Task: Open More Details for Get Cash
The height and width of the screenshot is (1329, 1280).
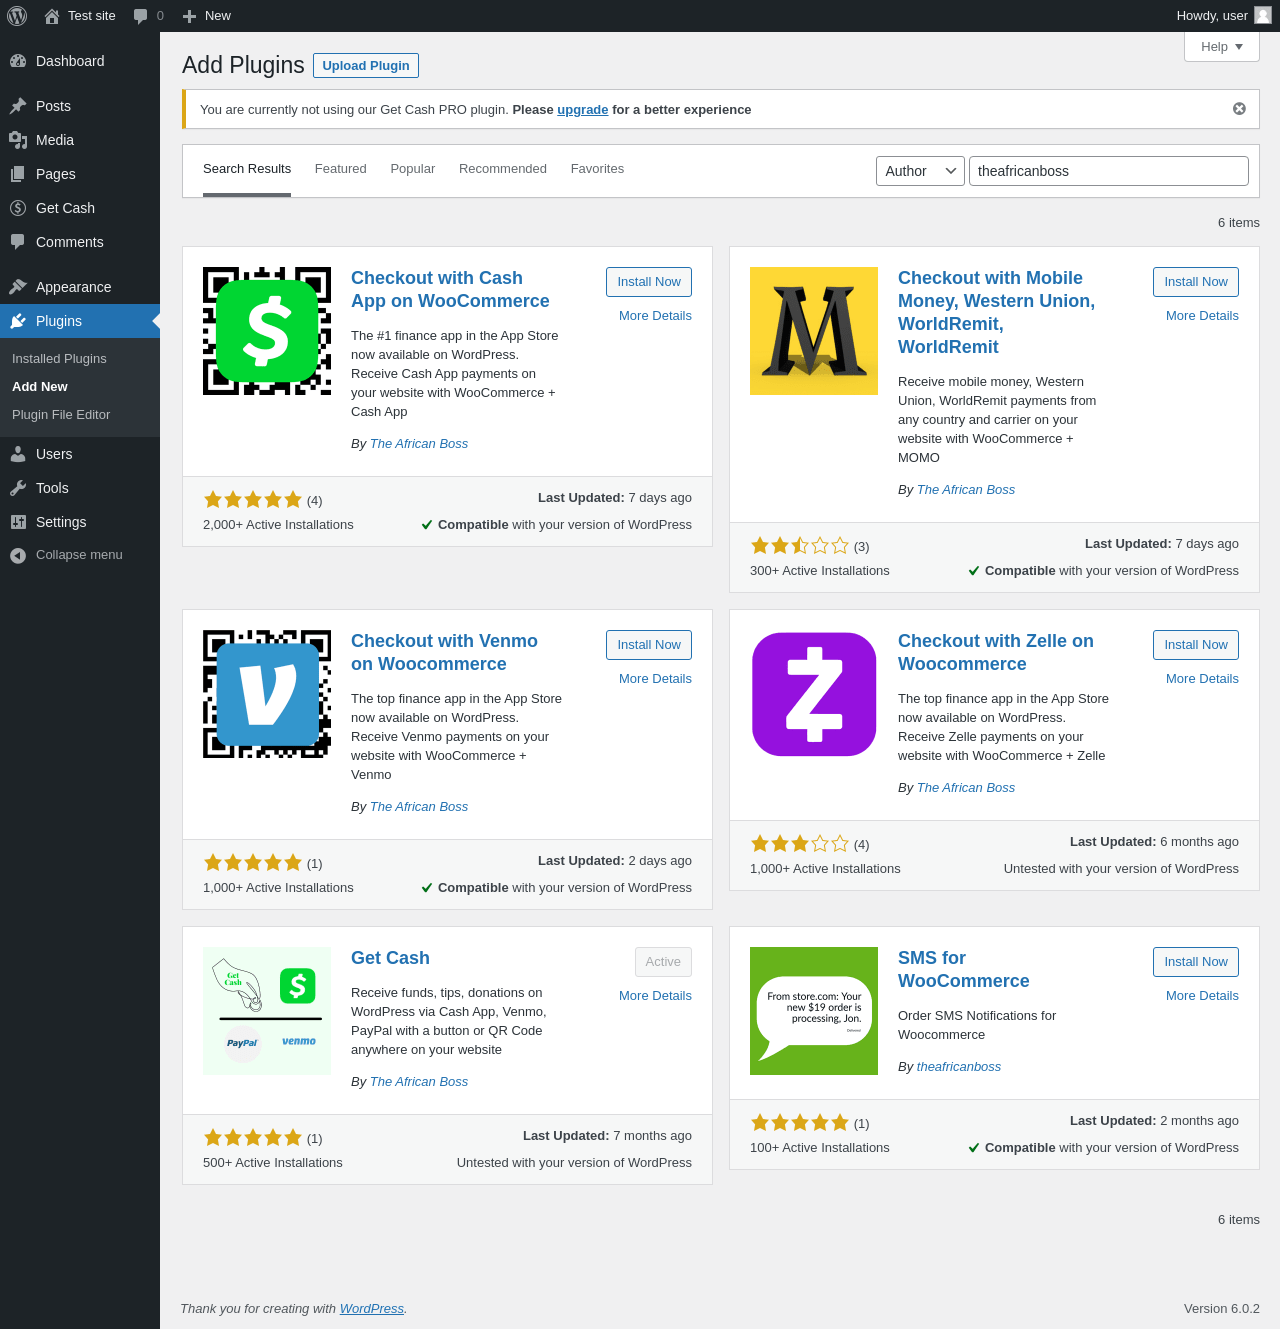Action: [655, 996]
